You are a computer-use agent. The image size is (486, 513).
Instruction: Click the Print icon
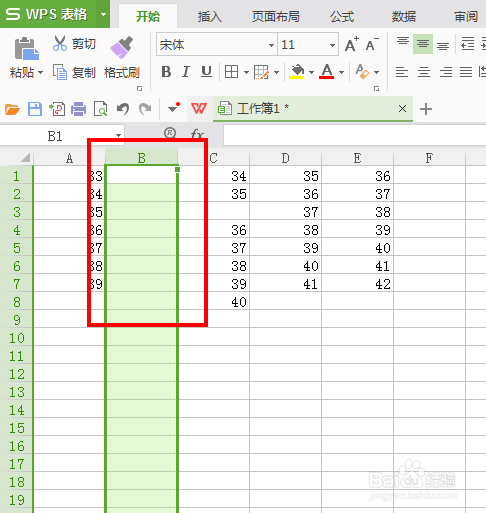78,109
